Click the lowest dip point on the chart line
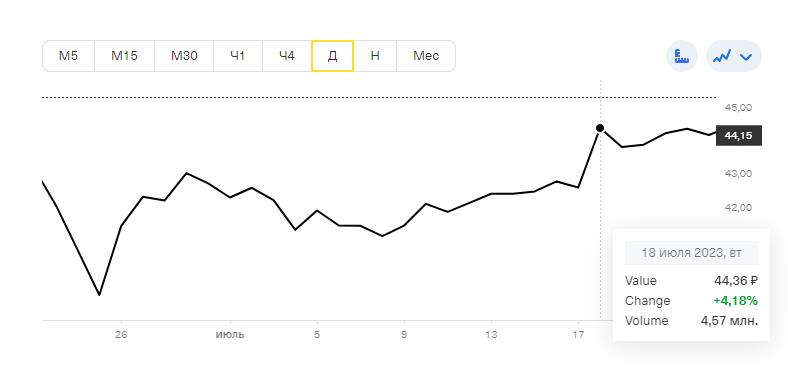Screen dimensions: 788x380 pyautogui.click(x=100, y=295)
